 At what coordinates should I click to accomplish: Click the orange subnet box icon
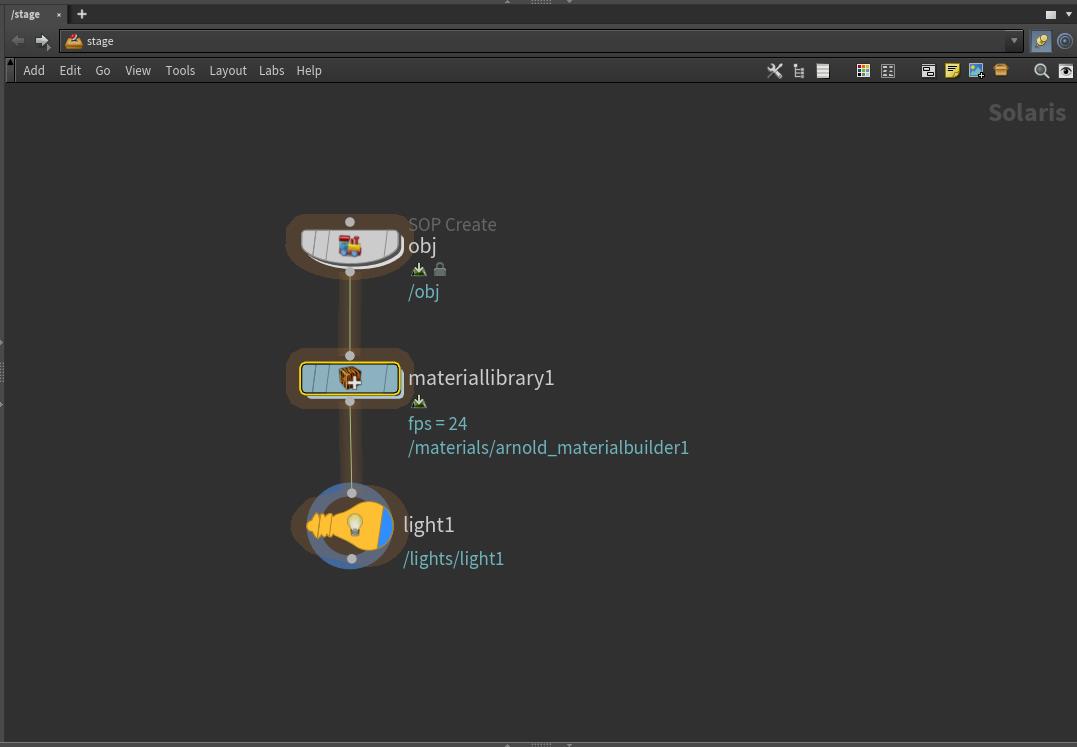(1001, 71)
